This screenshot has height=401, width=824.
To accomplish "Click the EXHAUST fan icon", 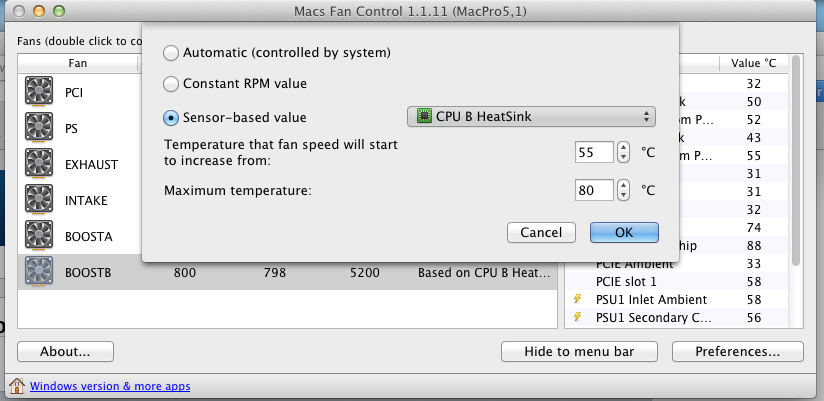I will pyautogui.click(x=39, y=164).
